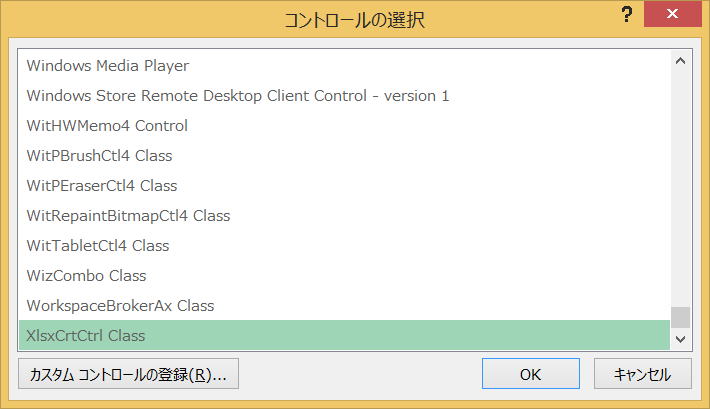Pick WitPEraserCtl4 Class from the list
The width and height of the screenshot is (710, 409).
pyautogui.click(x=344, y=185)
